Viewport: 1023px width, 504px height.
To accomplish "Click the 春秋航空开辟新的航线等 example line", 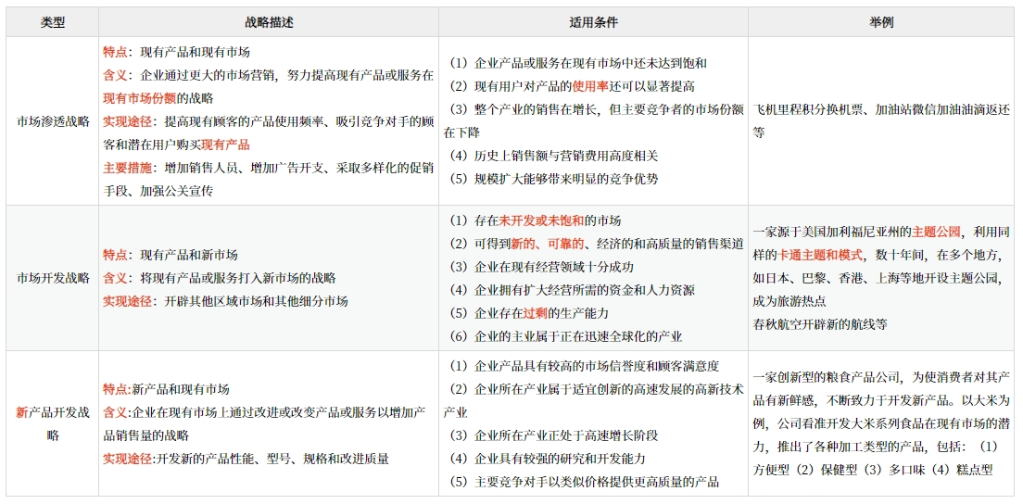I will [x=820, y=324].
